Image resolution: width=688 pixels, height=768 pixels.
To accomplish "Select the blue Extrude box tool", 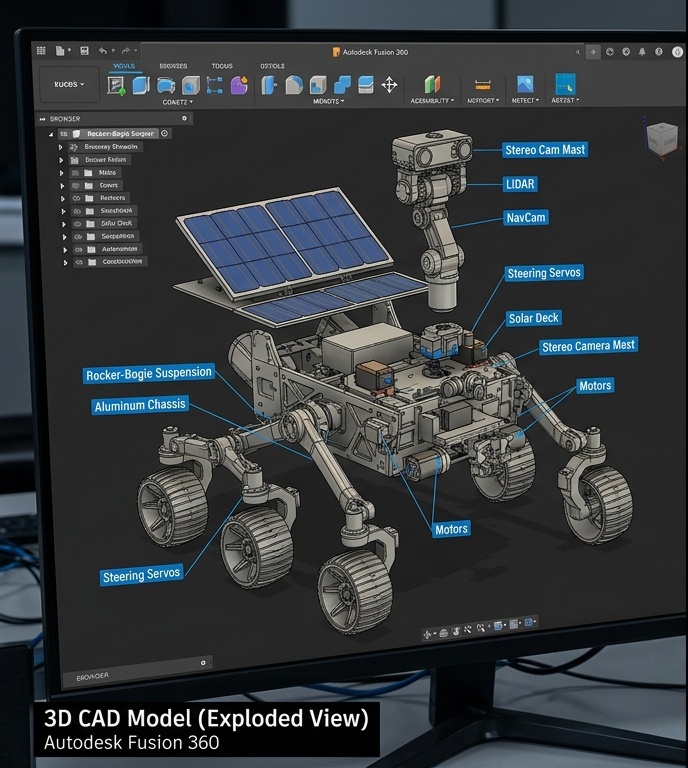I will (141, 85).
